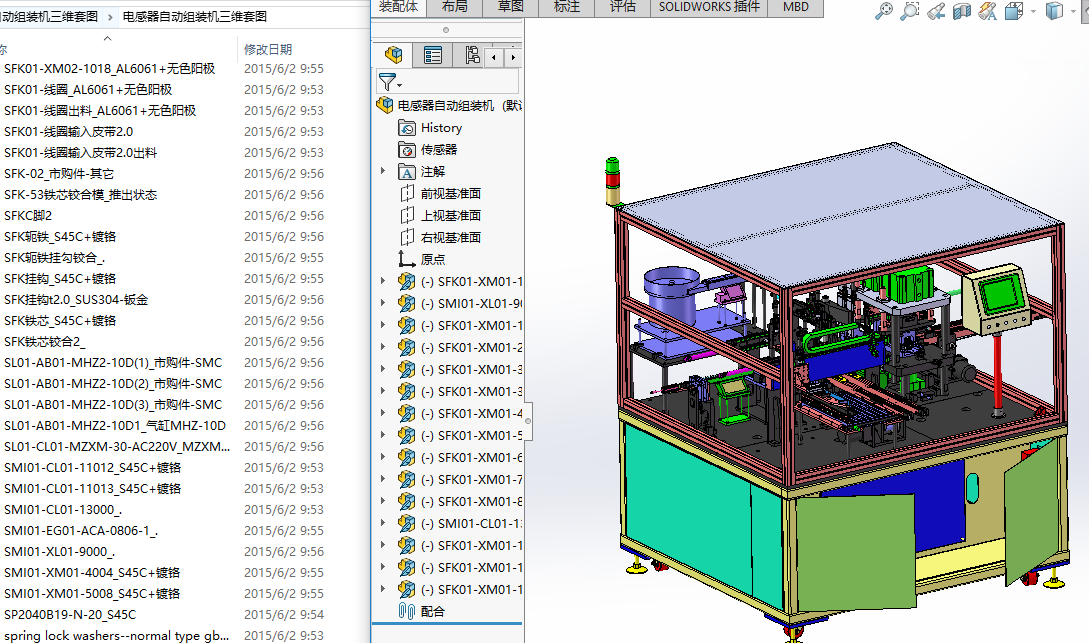The height and width of the screenshot is (643, 1089).
Task: Select 前视基准面 plane in feature tree
Action: [x=450, y=194]
